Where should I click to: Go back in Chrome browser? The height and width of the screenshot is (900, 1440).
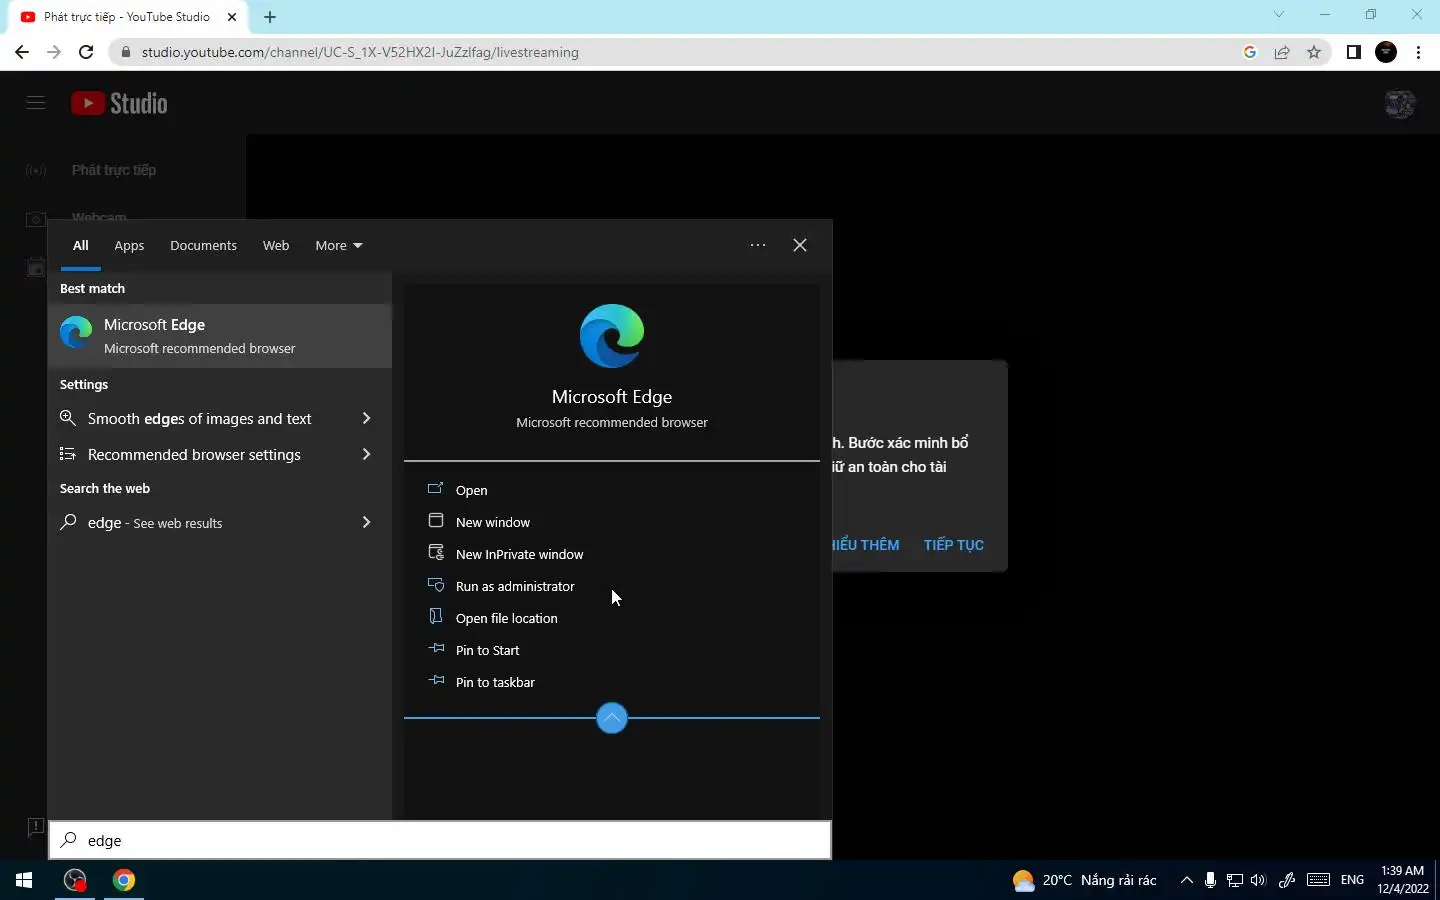point(22,52)
